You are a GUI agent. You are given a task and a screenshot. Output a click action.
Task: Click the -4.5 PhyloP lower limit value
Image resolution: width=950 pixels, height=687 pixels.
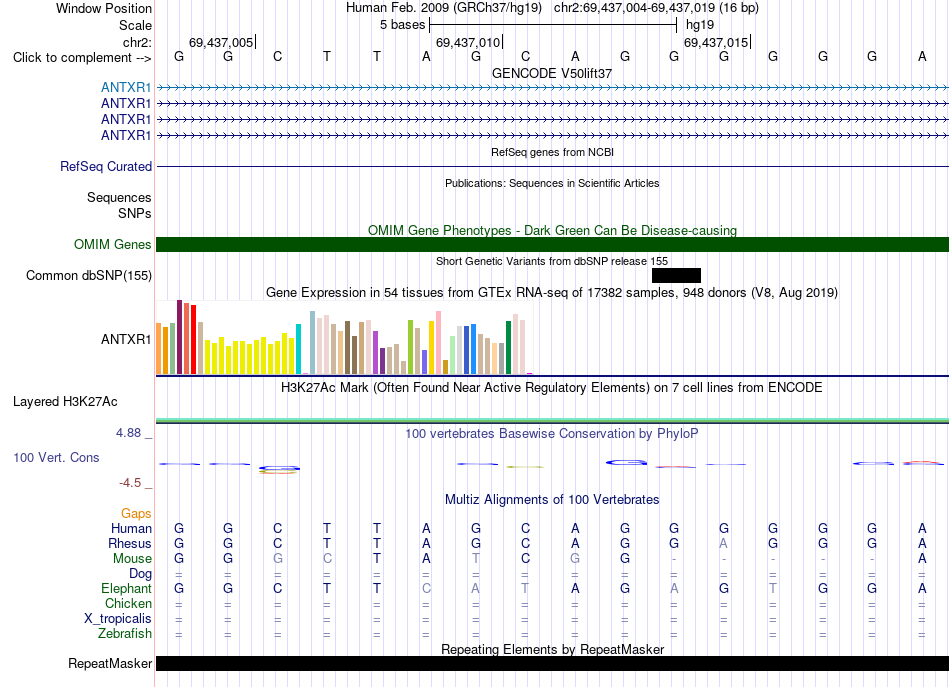pyautogui.click(x=130, y=483)
